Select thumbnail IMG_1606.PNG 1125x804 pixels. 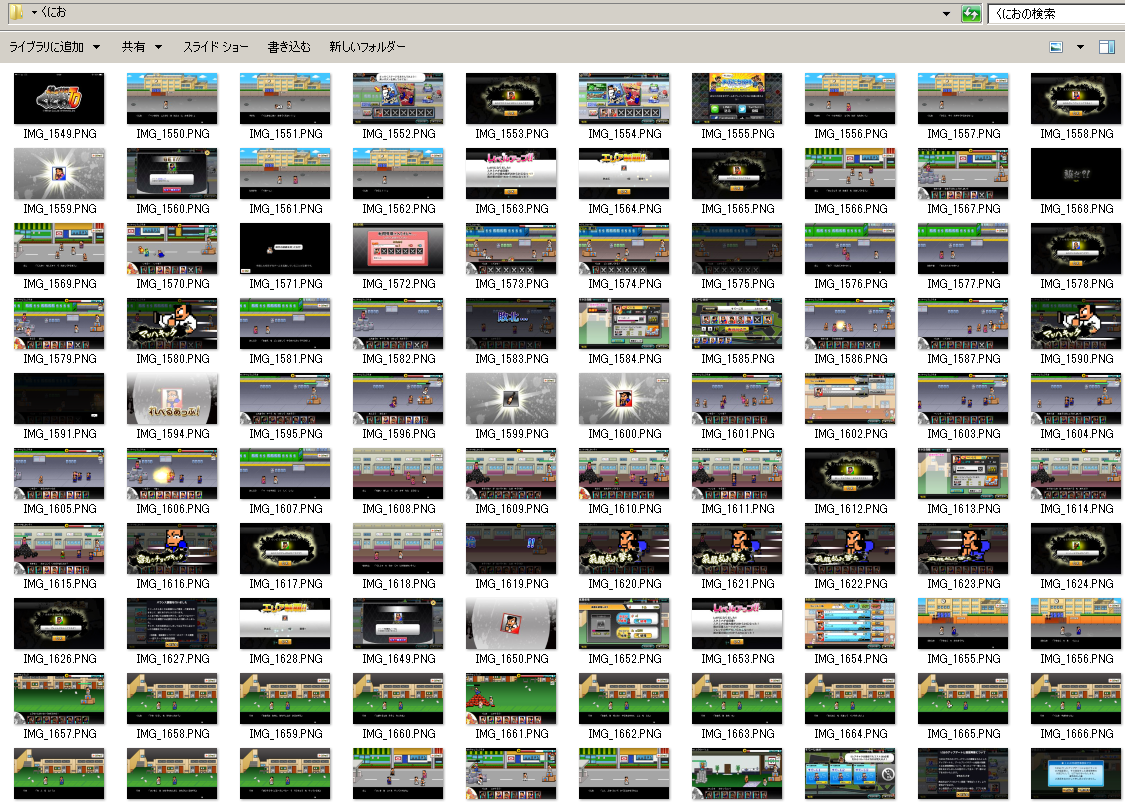coord(172,473)
